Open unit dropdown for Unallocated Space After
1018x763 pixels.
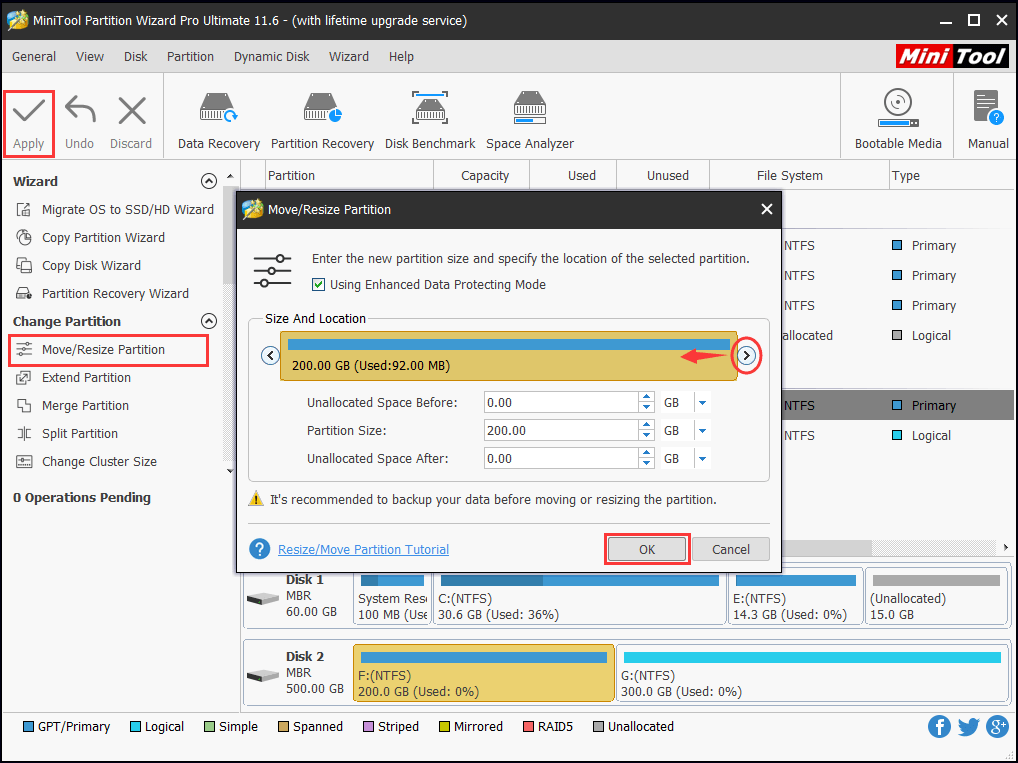[x=702, y=458]
